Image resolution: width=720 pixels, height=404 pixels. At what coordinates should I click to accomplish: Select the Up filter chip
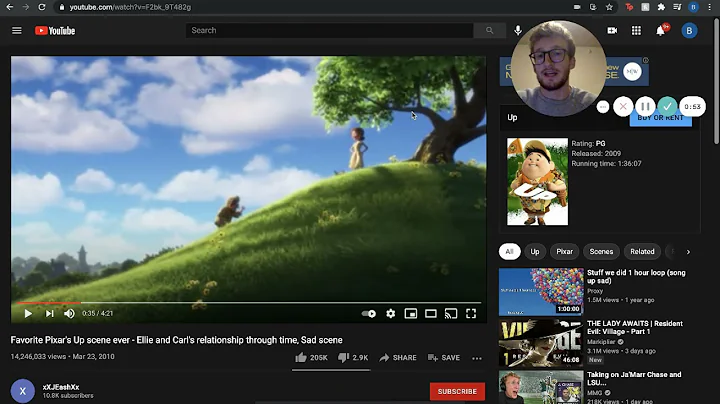tap(535, 252)
